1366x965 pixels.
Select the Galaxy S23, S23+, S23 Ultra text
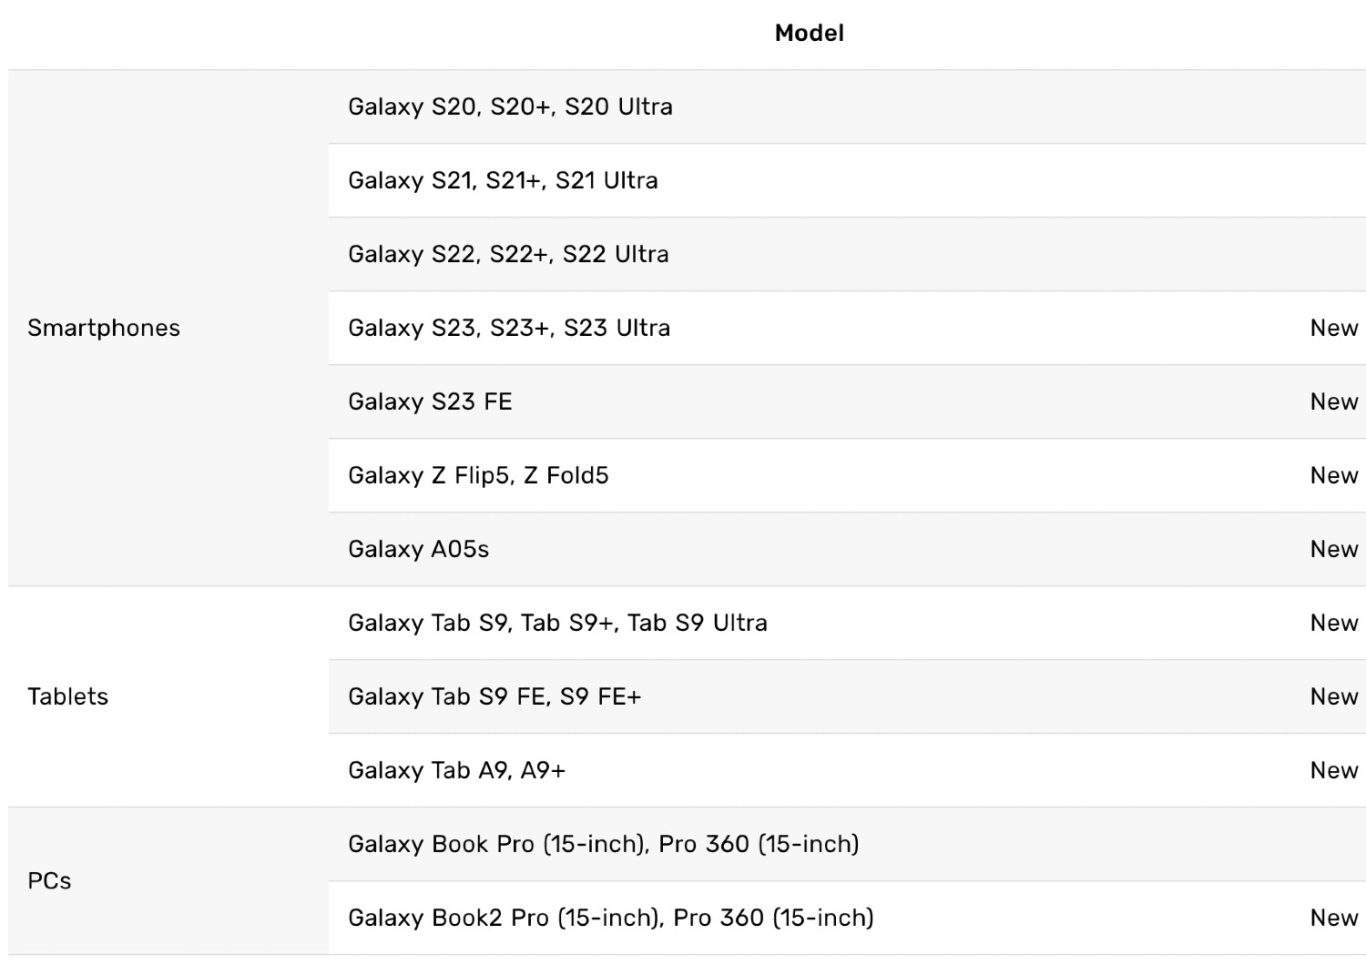[509, 328]
